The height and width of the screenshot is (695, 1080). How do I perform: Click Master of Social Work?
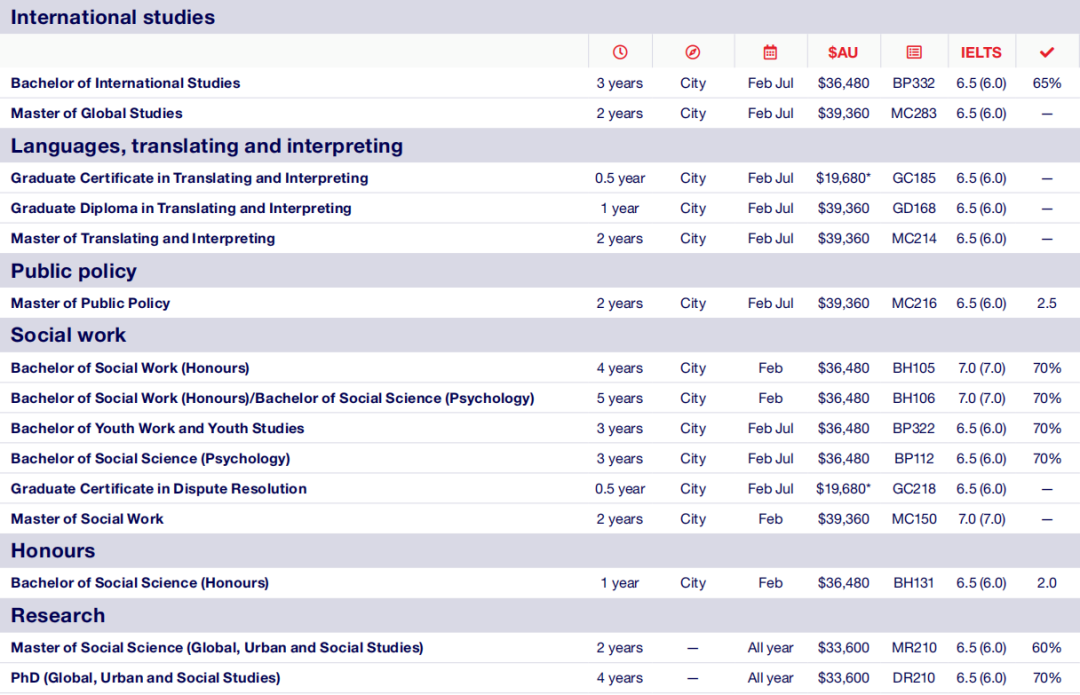point(87,519)
